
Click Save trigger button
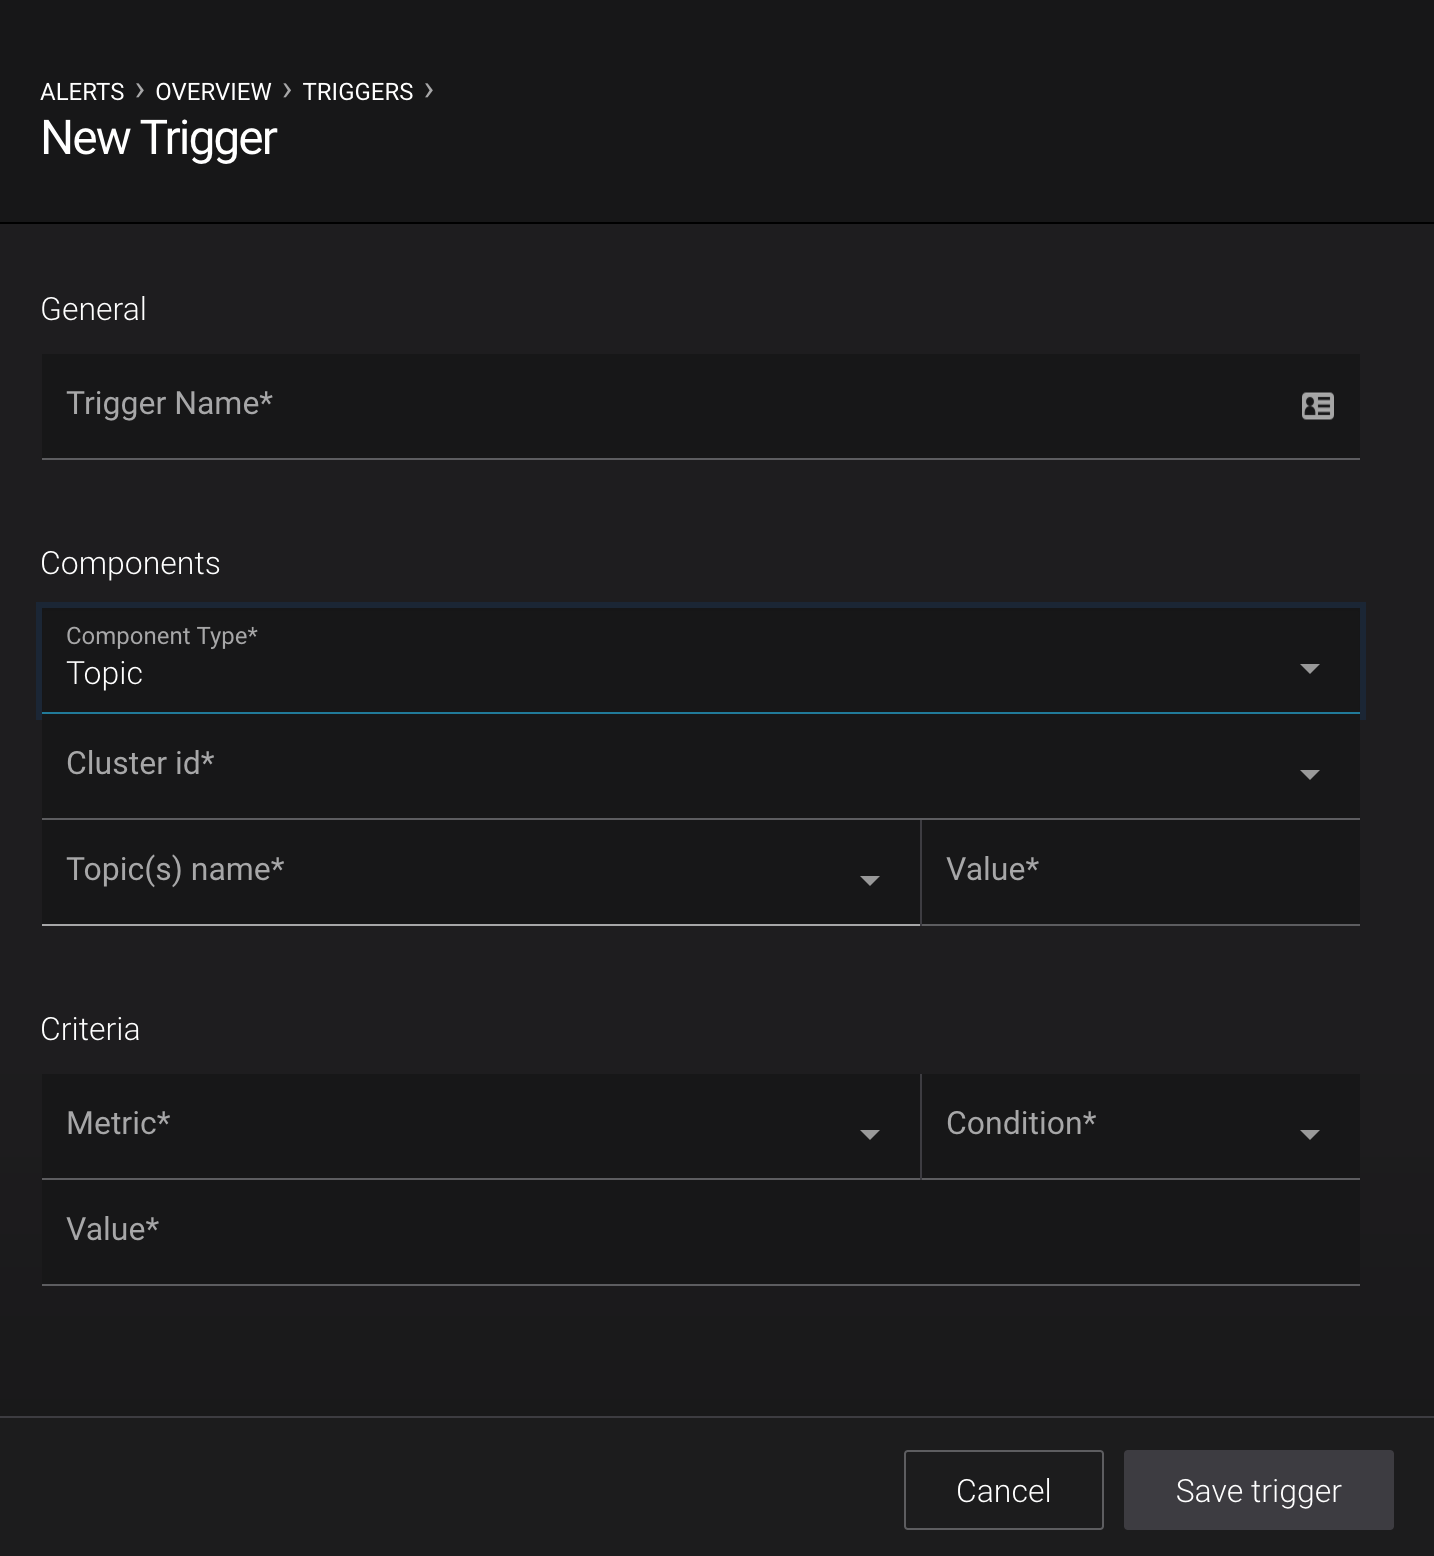pyautogui.click(x=1259, y=1490)
